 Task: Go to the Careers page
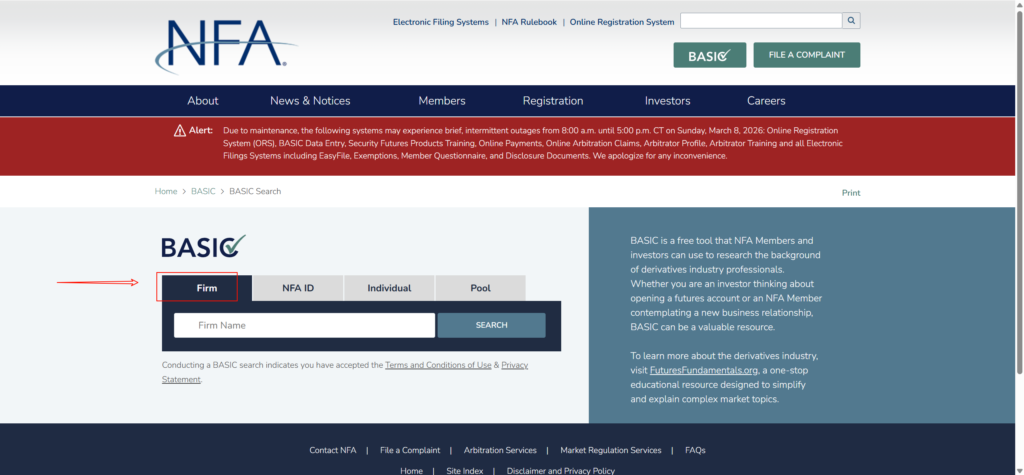pos(766,101)
